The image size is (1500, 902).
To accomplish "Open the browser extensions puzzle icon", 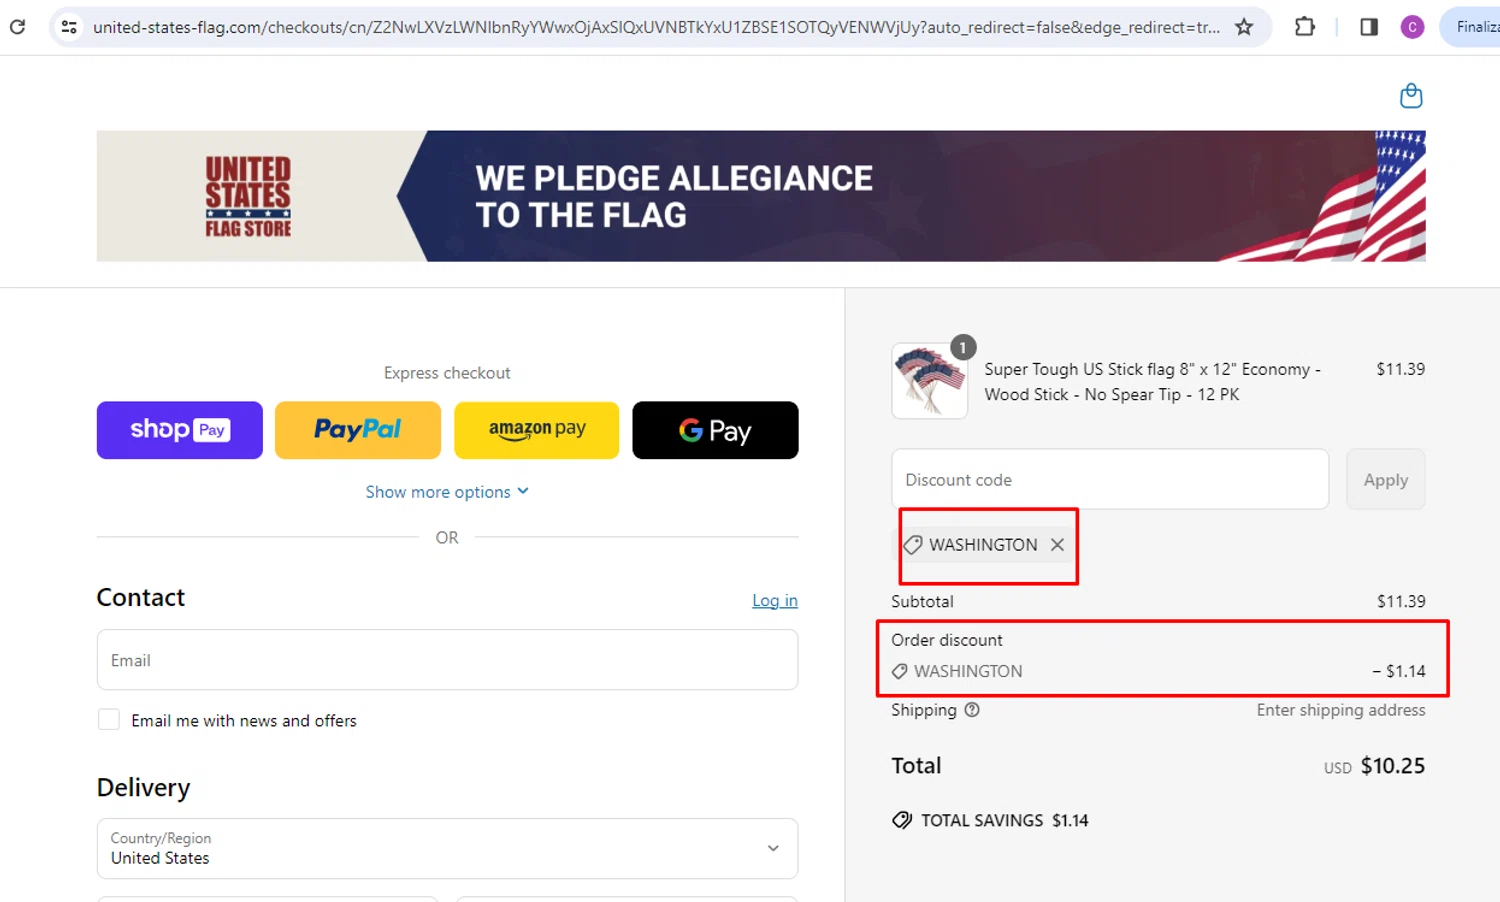I will coord(1304,27).
